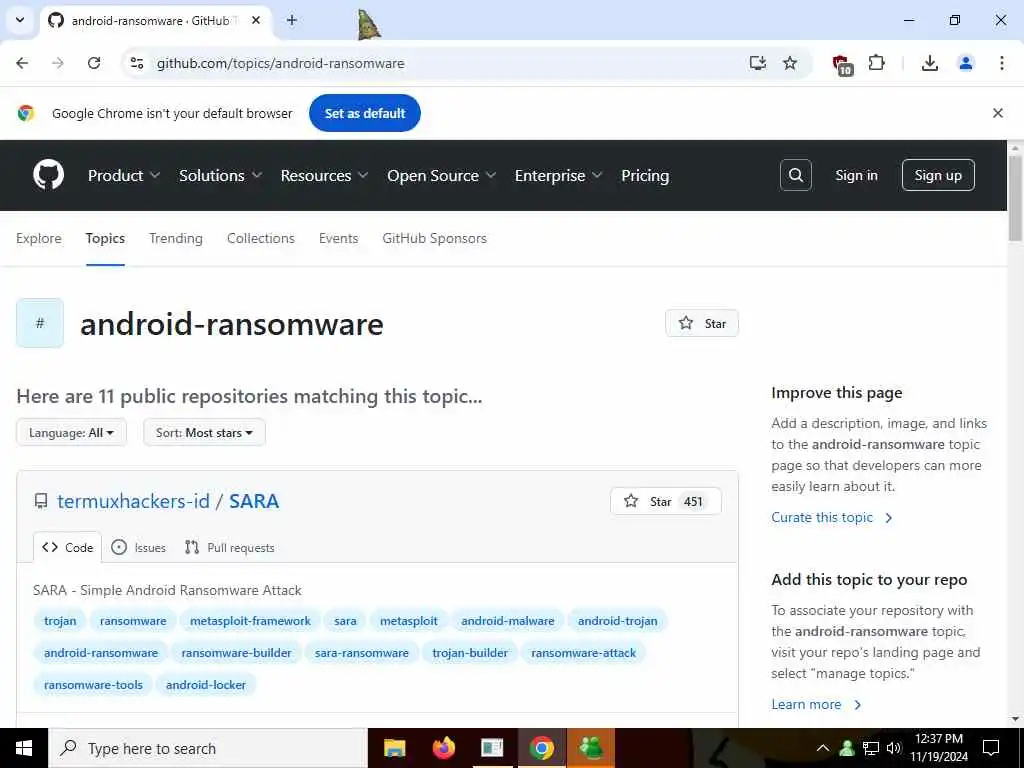Click the repository icon next to termuxhackers-id
The width and height of the screenshot is (1024, 768).
40,501
